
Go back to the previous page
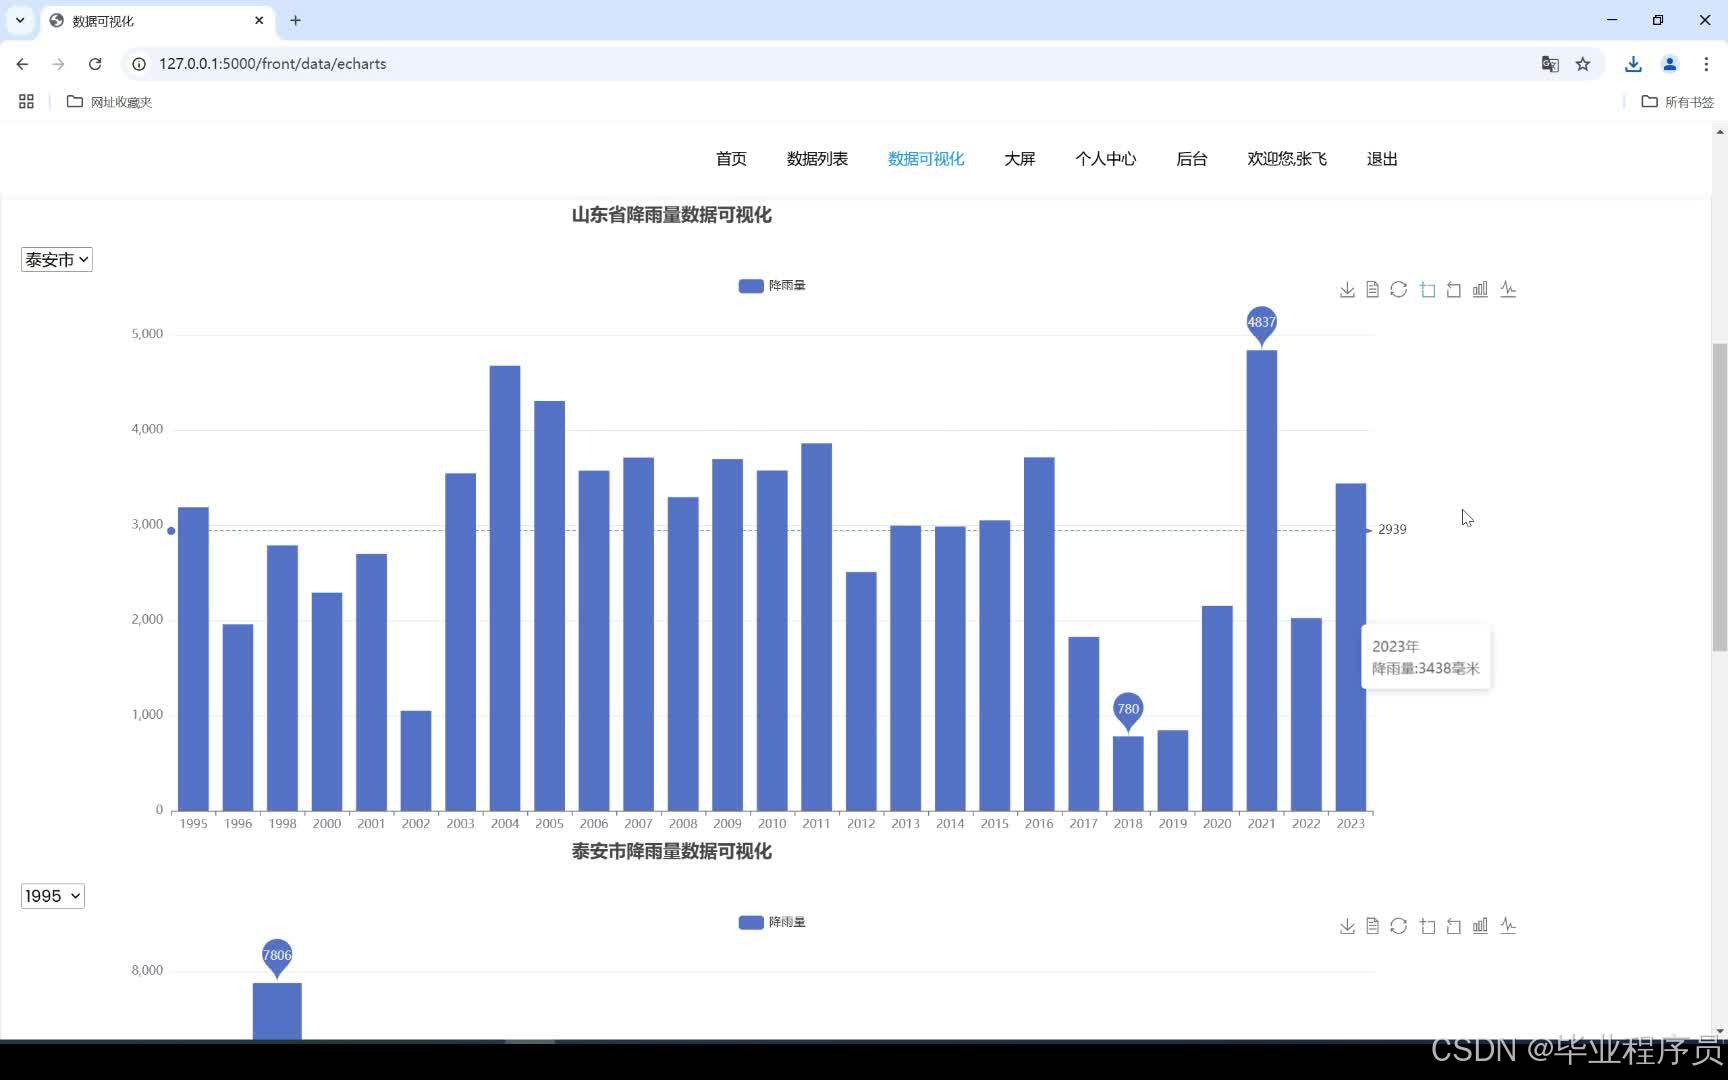[22, 64]
